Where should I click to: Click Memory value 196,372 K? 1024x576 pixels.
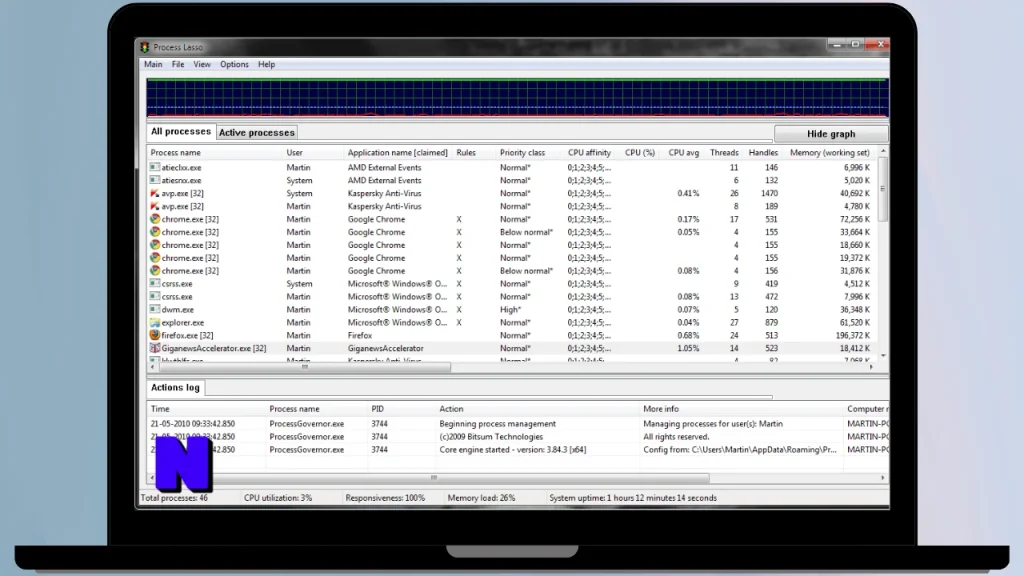852,335
